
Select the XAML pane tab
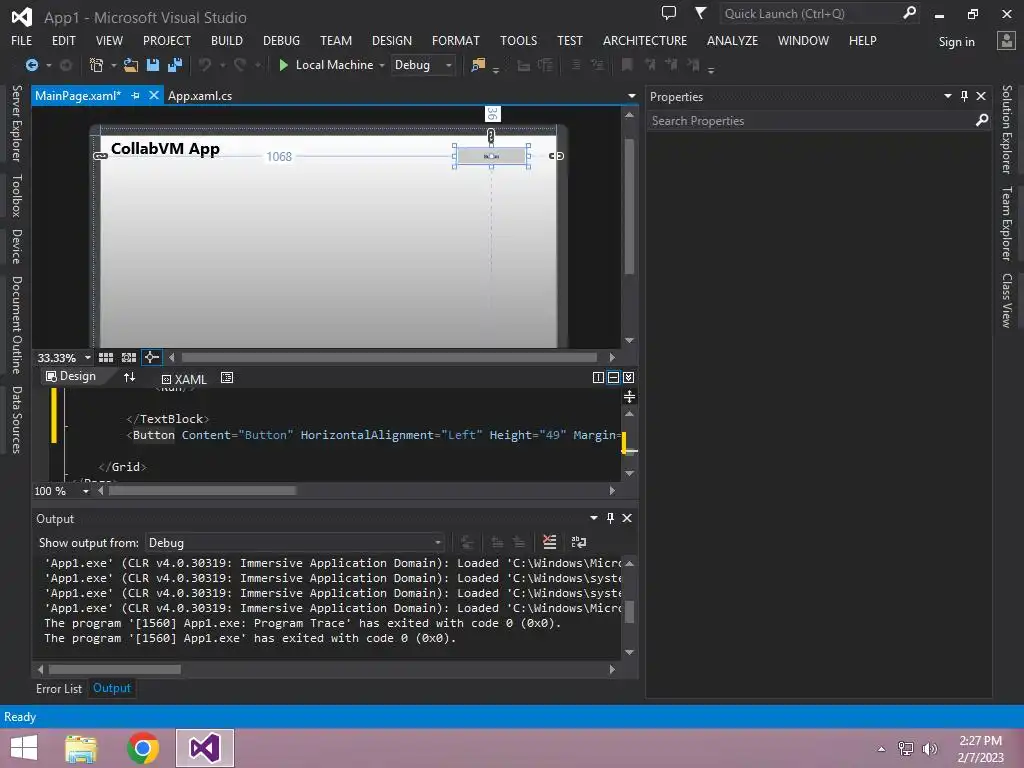point(184,379)
